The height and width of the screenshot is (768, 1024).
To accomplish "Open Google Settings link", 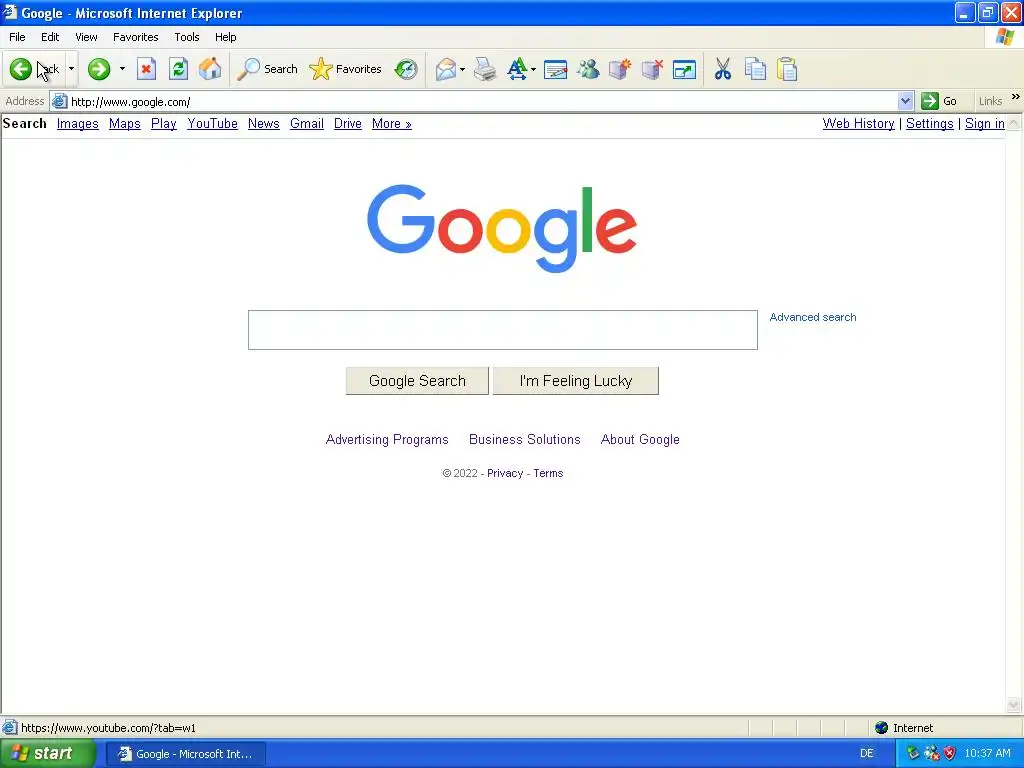I will point(930,123).
